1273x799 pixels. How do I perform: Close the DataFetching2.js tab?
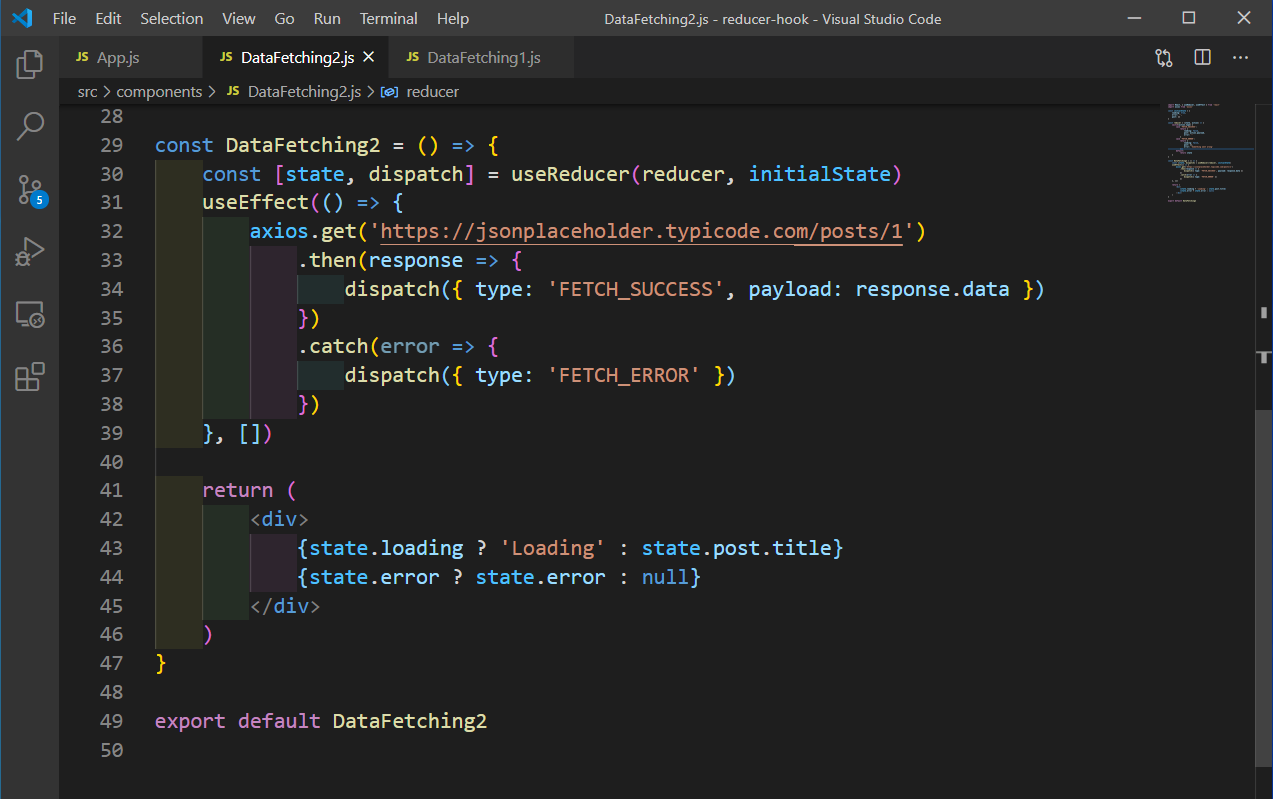tap(369, 58)
